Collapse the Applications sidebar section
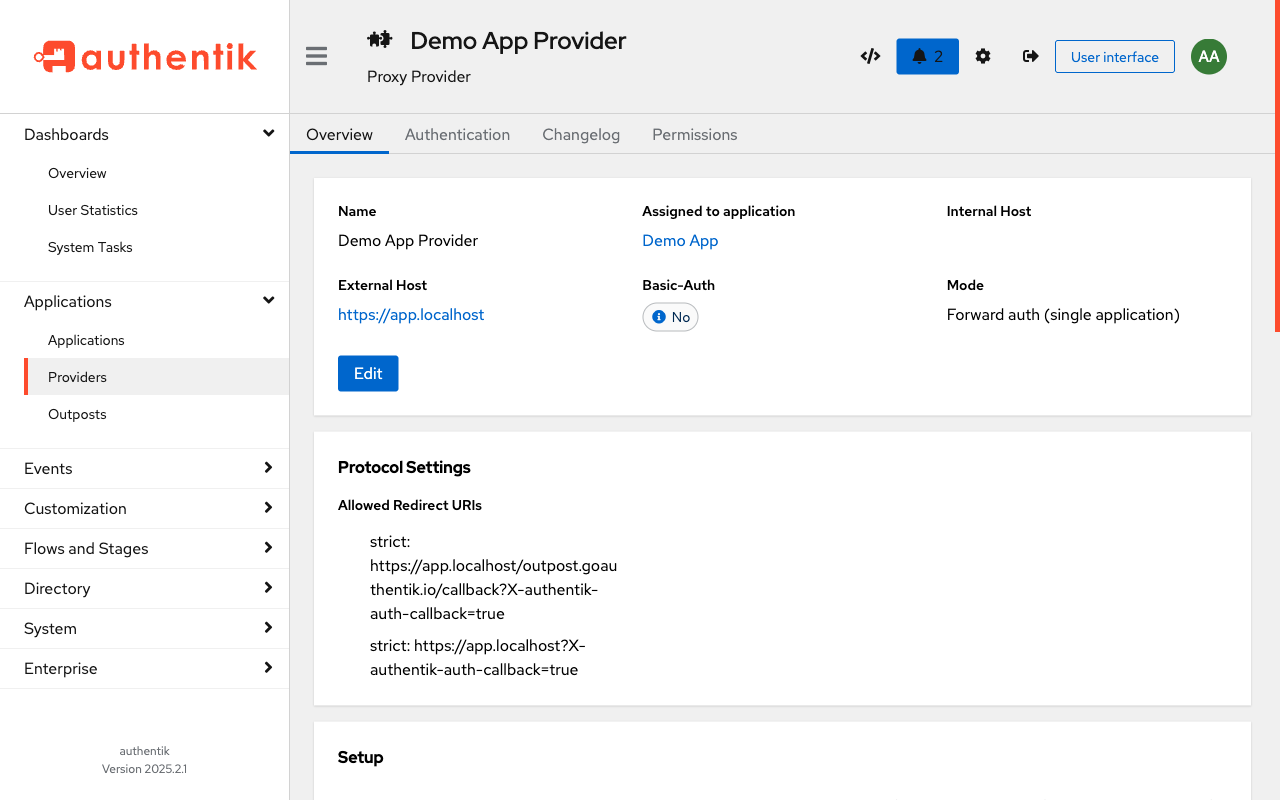The height and width of the screenshot is (800, 1280). pyautogui.click(x=145, y=301)
